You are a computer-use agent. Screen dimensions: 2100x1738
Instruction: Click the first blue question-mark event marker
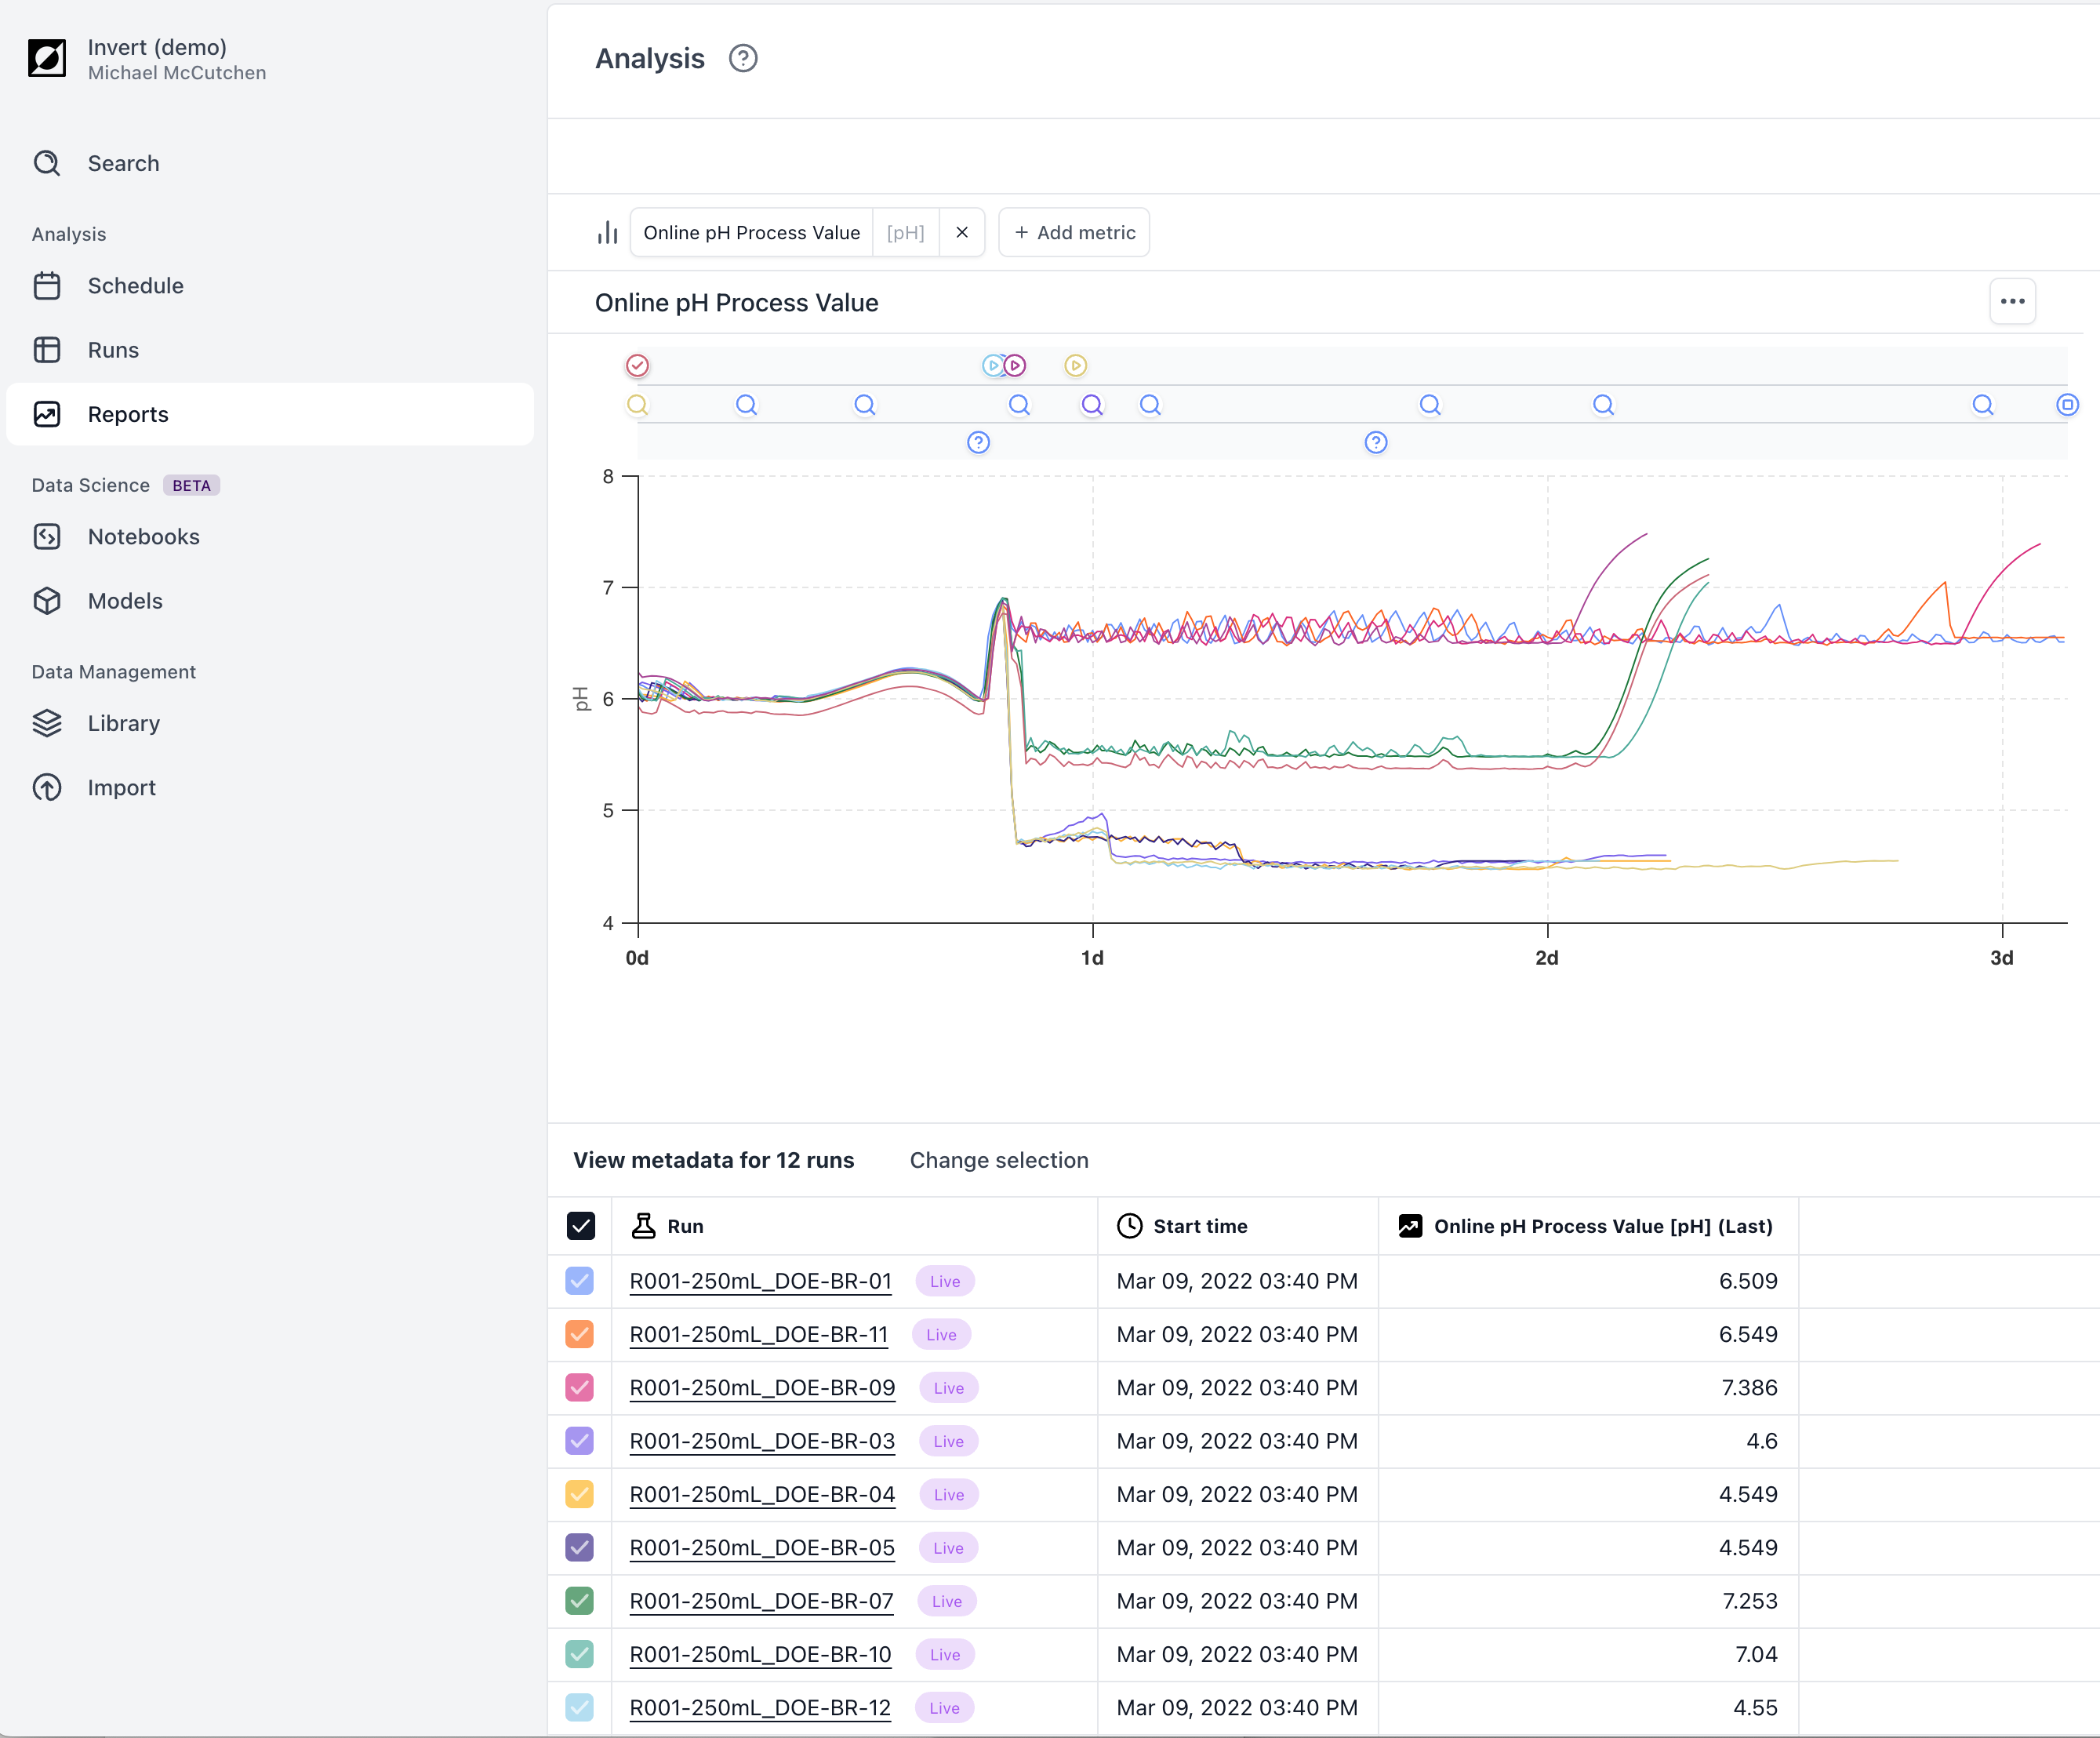(x=978, y=443)
